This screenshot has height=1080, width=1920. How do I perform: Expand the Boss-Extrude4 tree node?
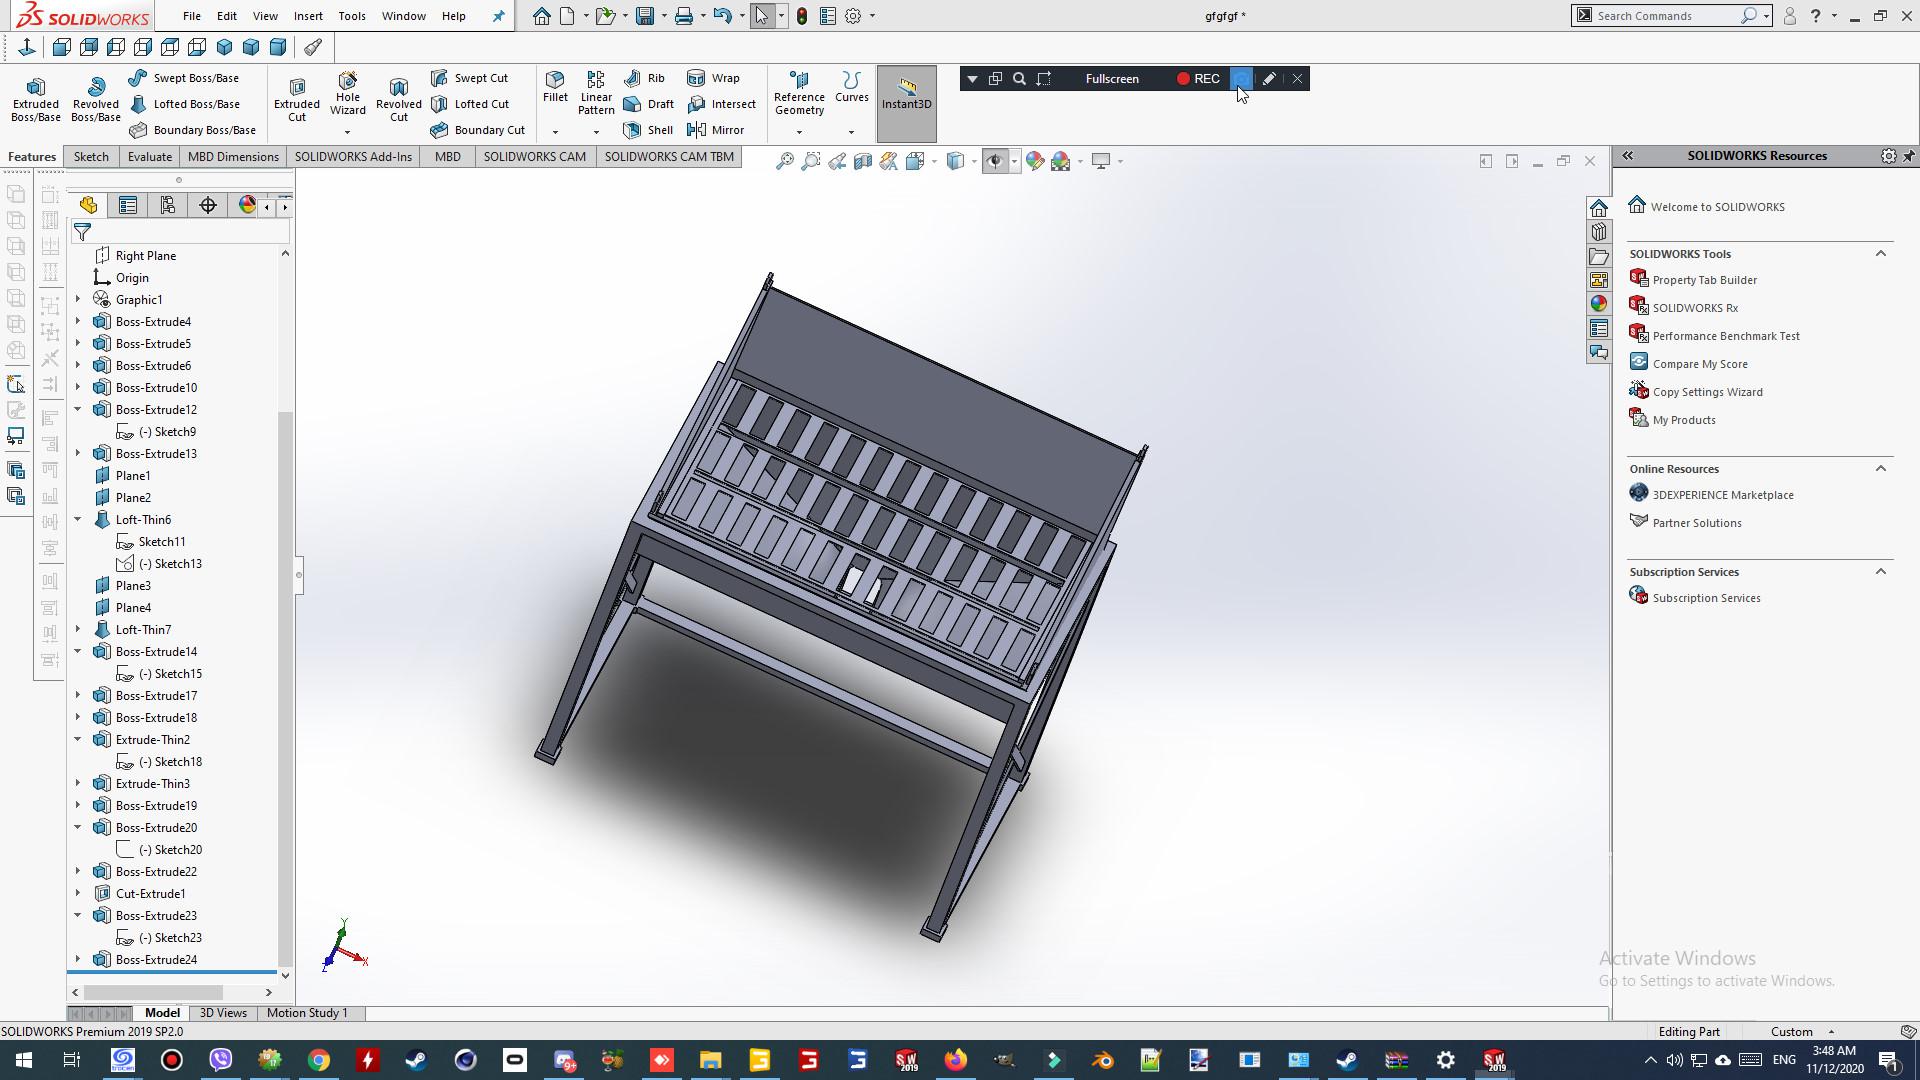(78, 322)
